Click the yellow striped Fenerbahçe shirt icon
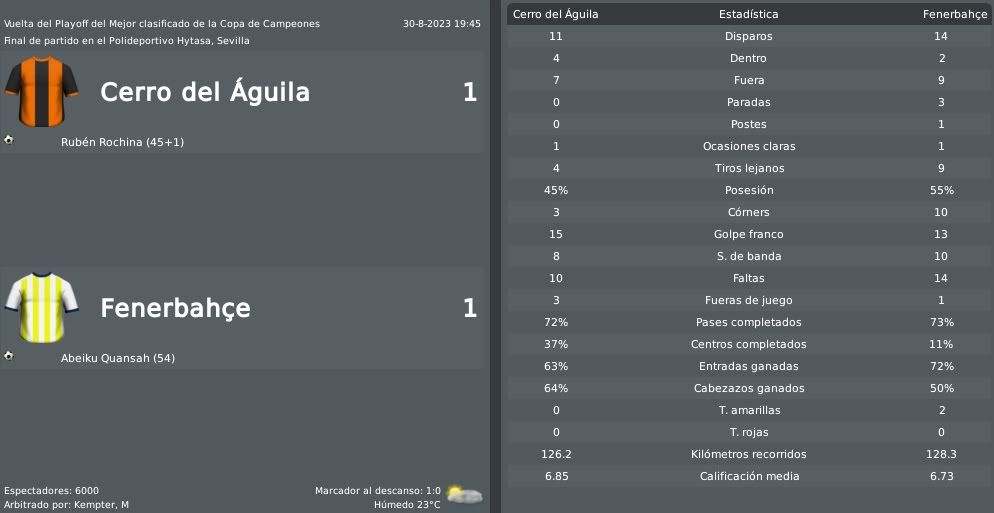 click(41, 308)
